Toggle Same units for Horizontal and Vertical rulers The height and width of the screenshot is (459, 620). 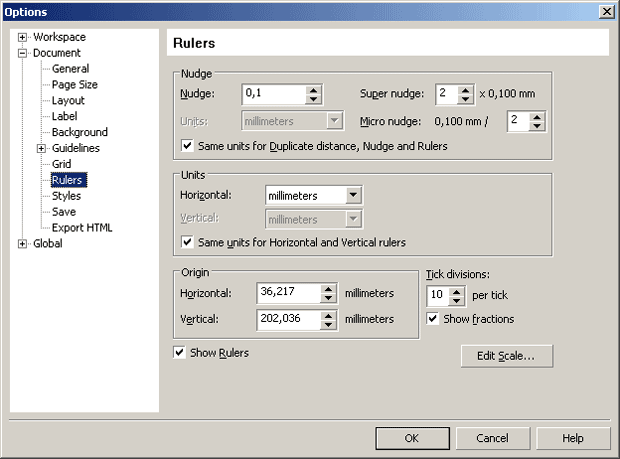pos(187,242)
